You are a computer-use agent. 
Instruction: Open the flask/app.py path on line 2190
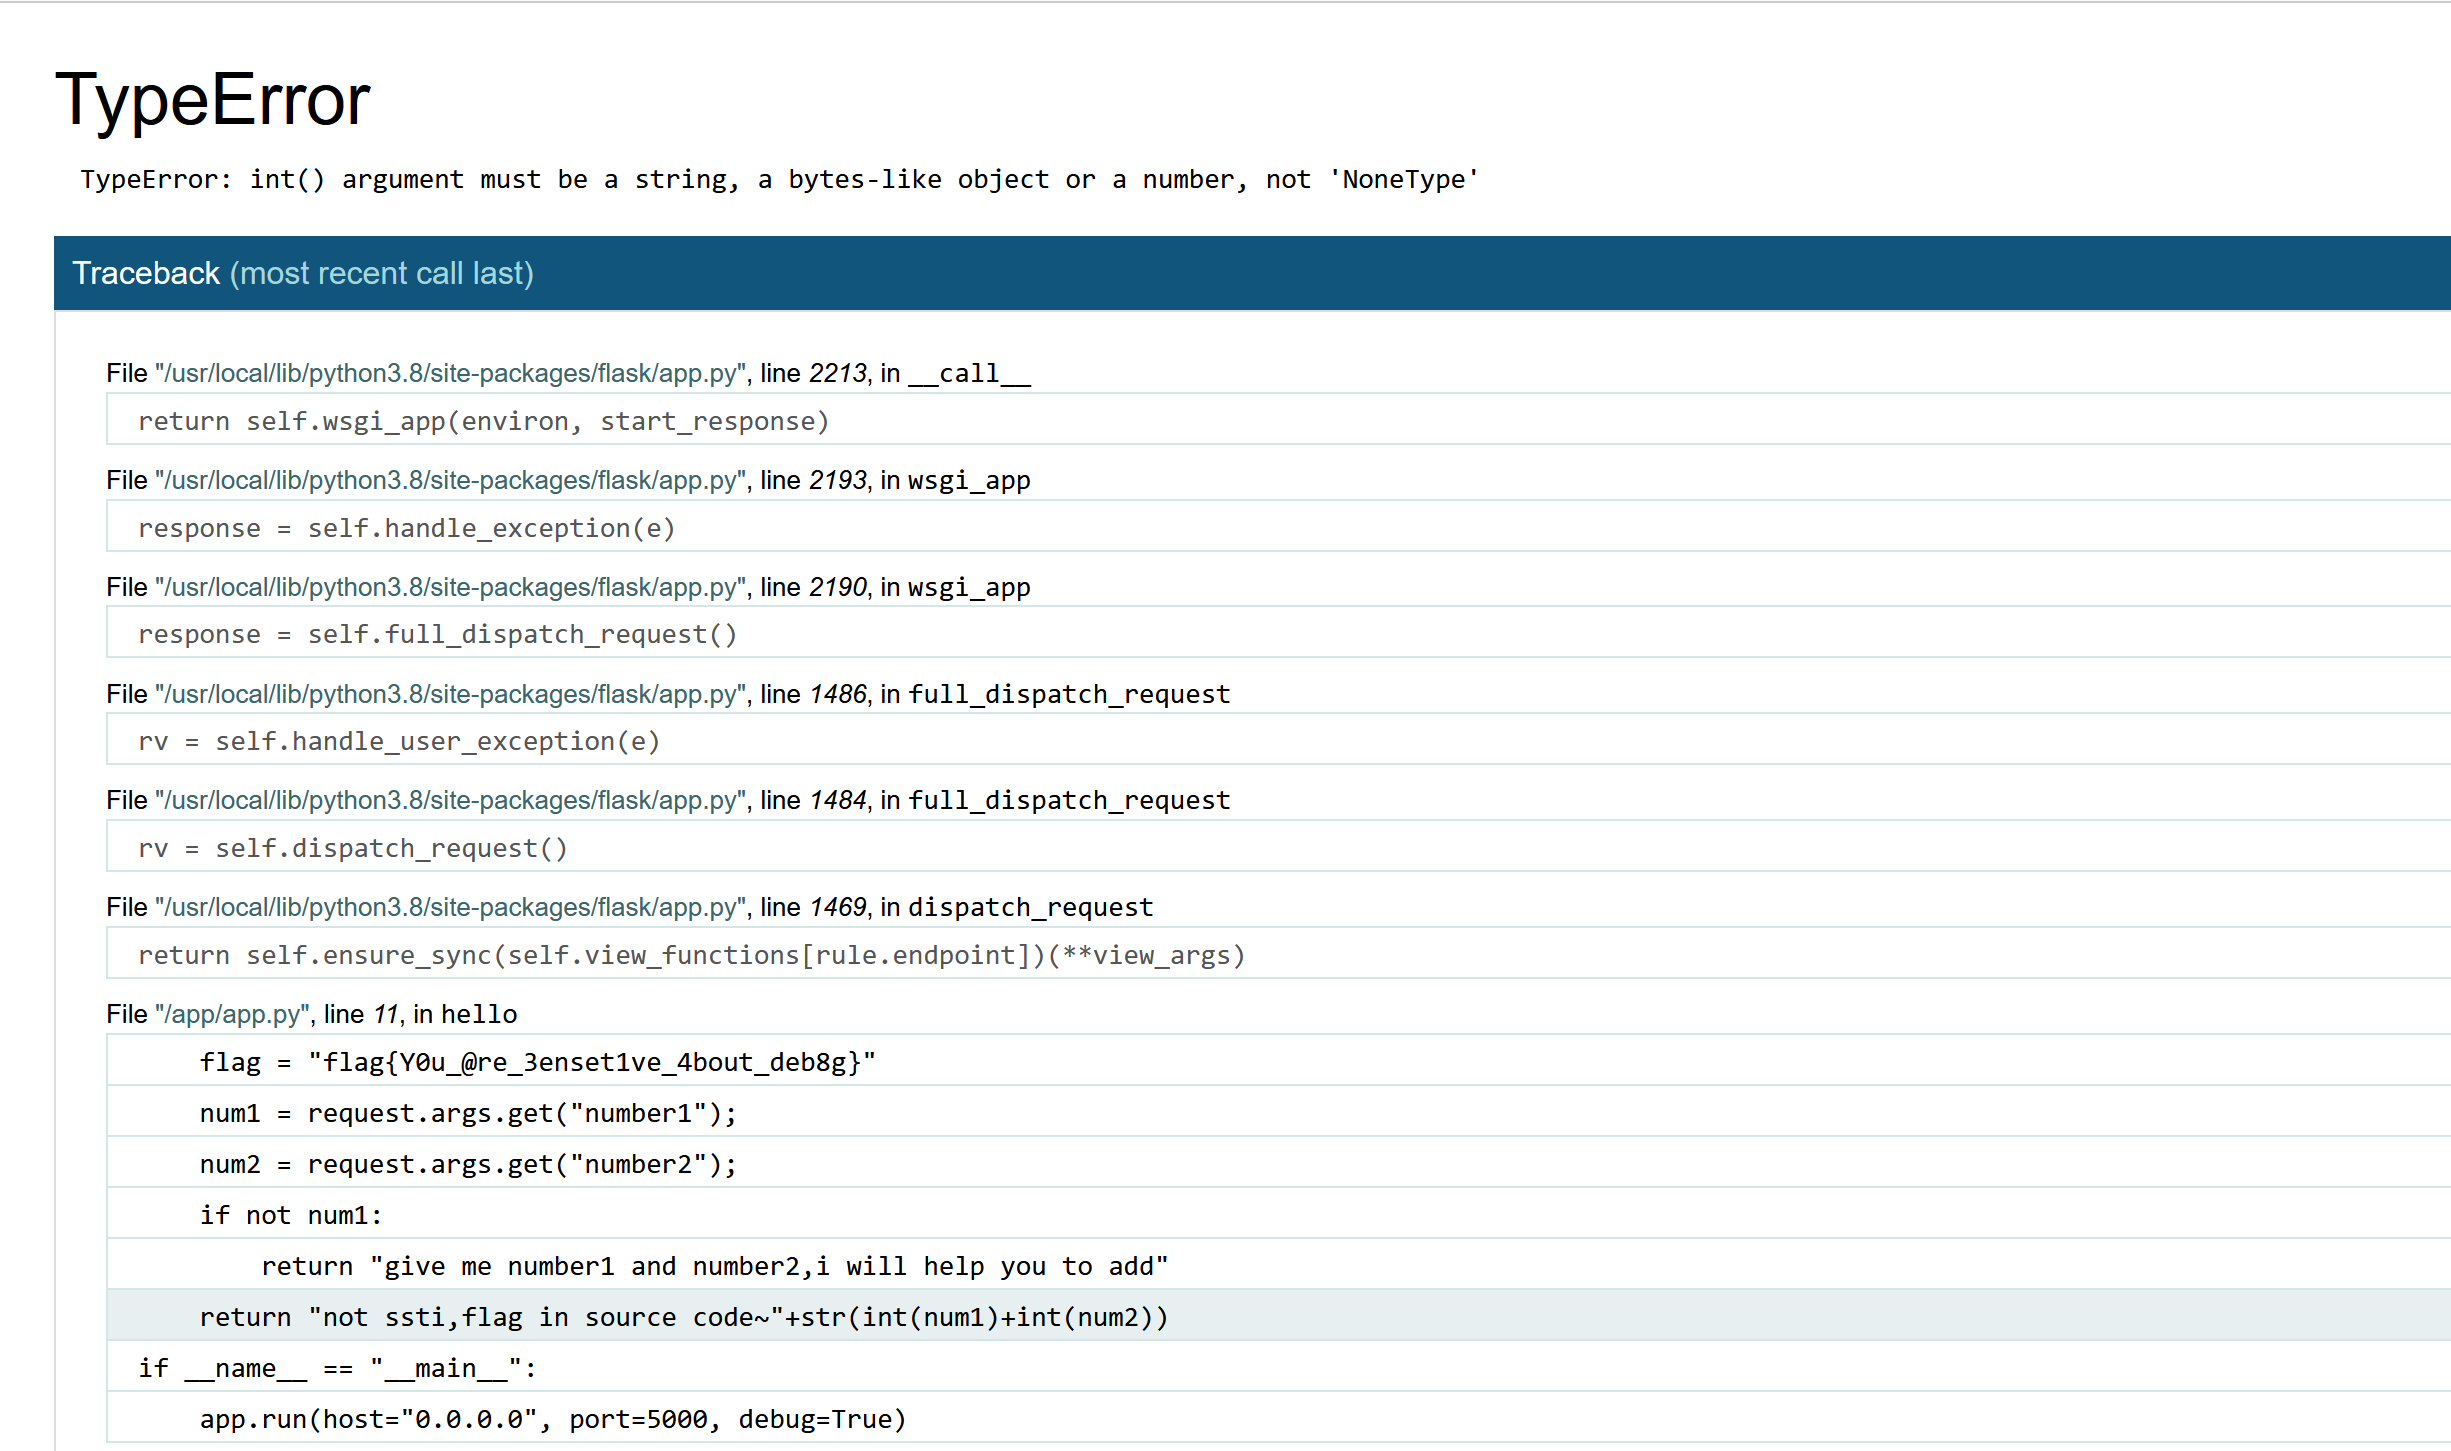click(x=450, y=587)
